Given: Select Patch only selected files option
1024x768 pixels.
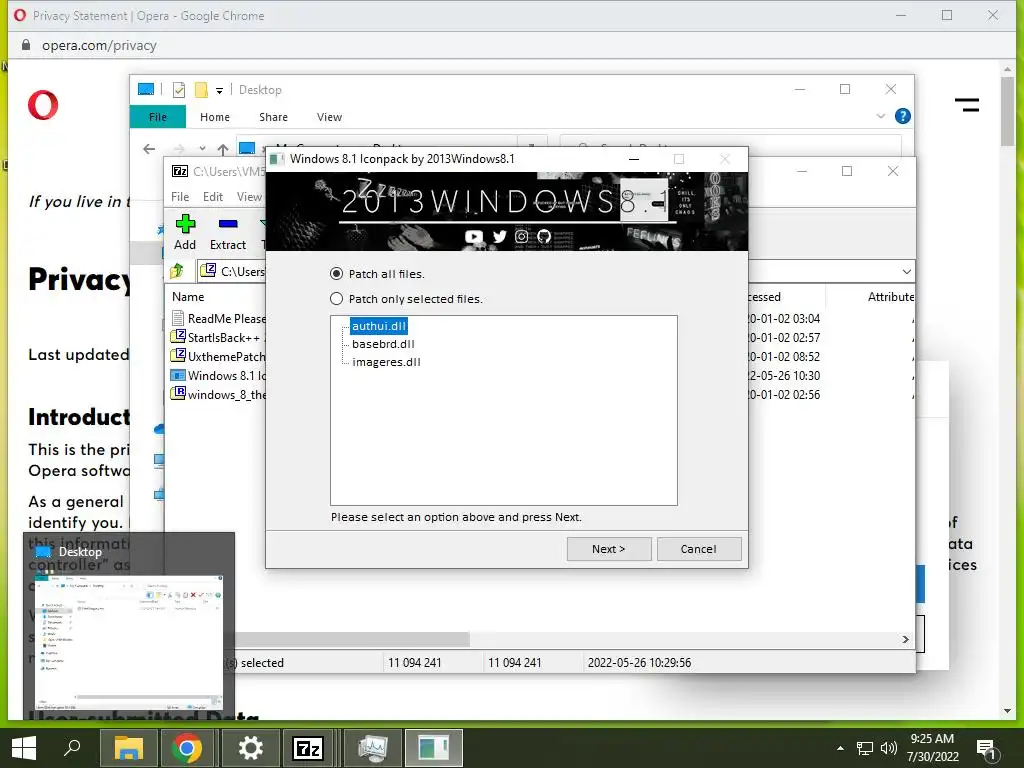Looking at the screenshot, I should click(x=406, y=298).
